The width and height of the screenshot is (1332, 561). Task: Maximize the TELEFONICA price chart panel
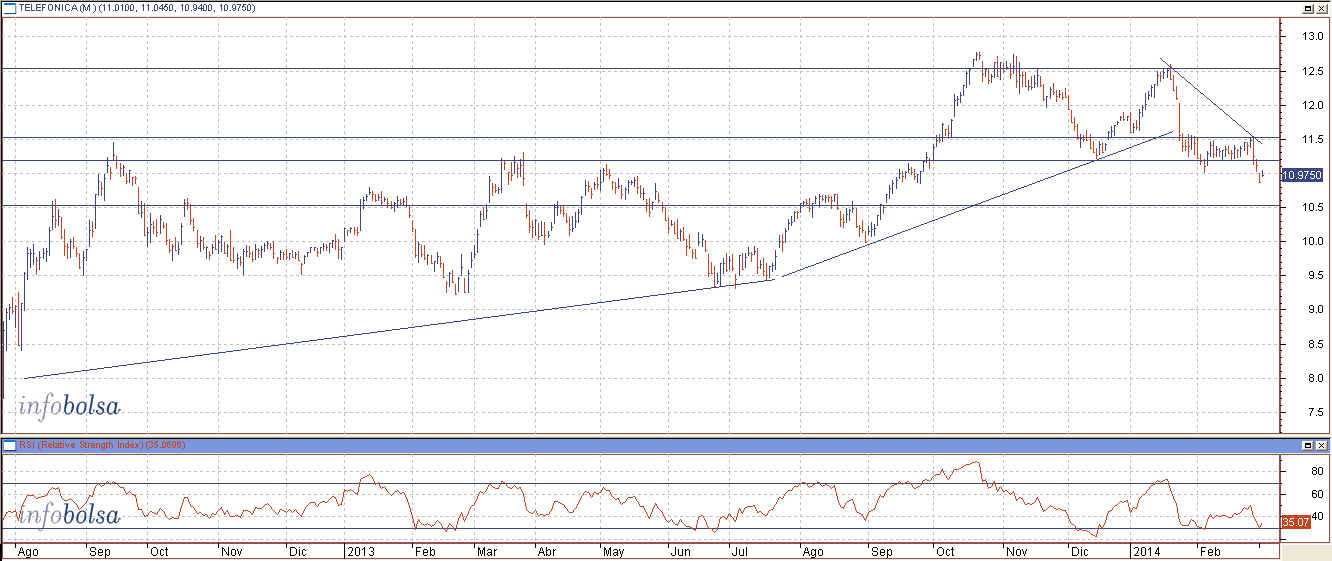coord(1308,7)
